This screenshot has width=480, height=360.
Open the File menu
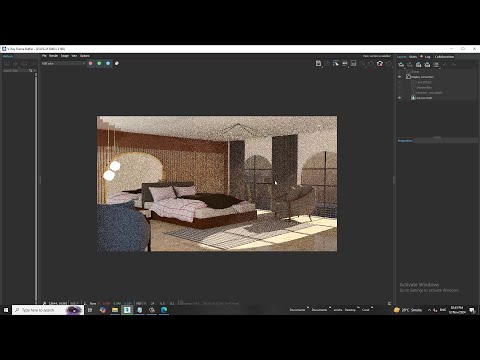pyautogui.click(x=44, y=56)
